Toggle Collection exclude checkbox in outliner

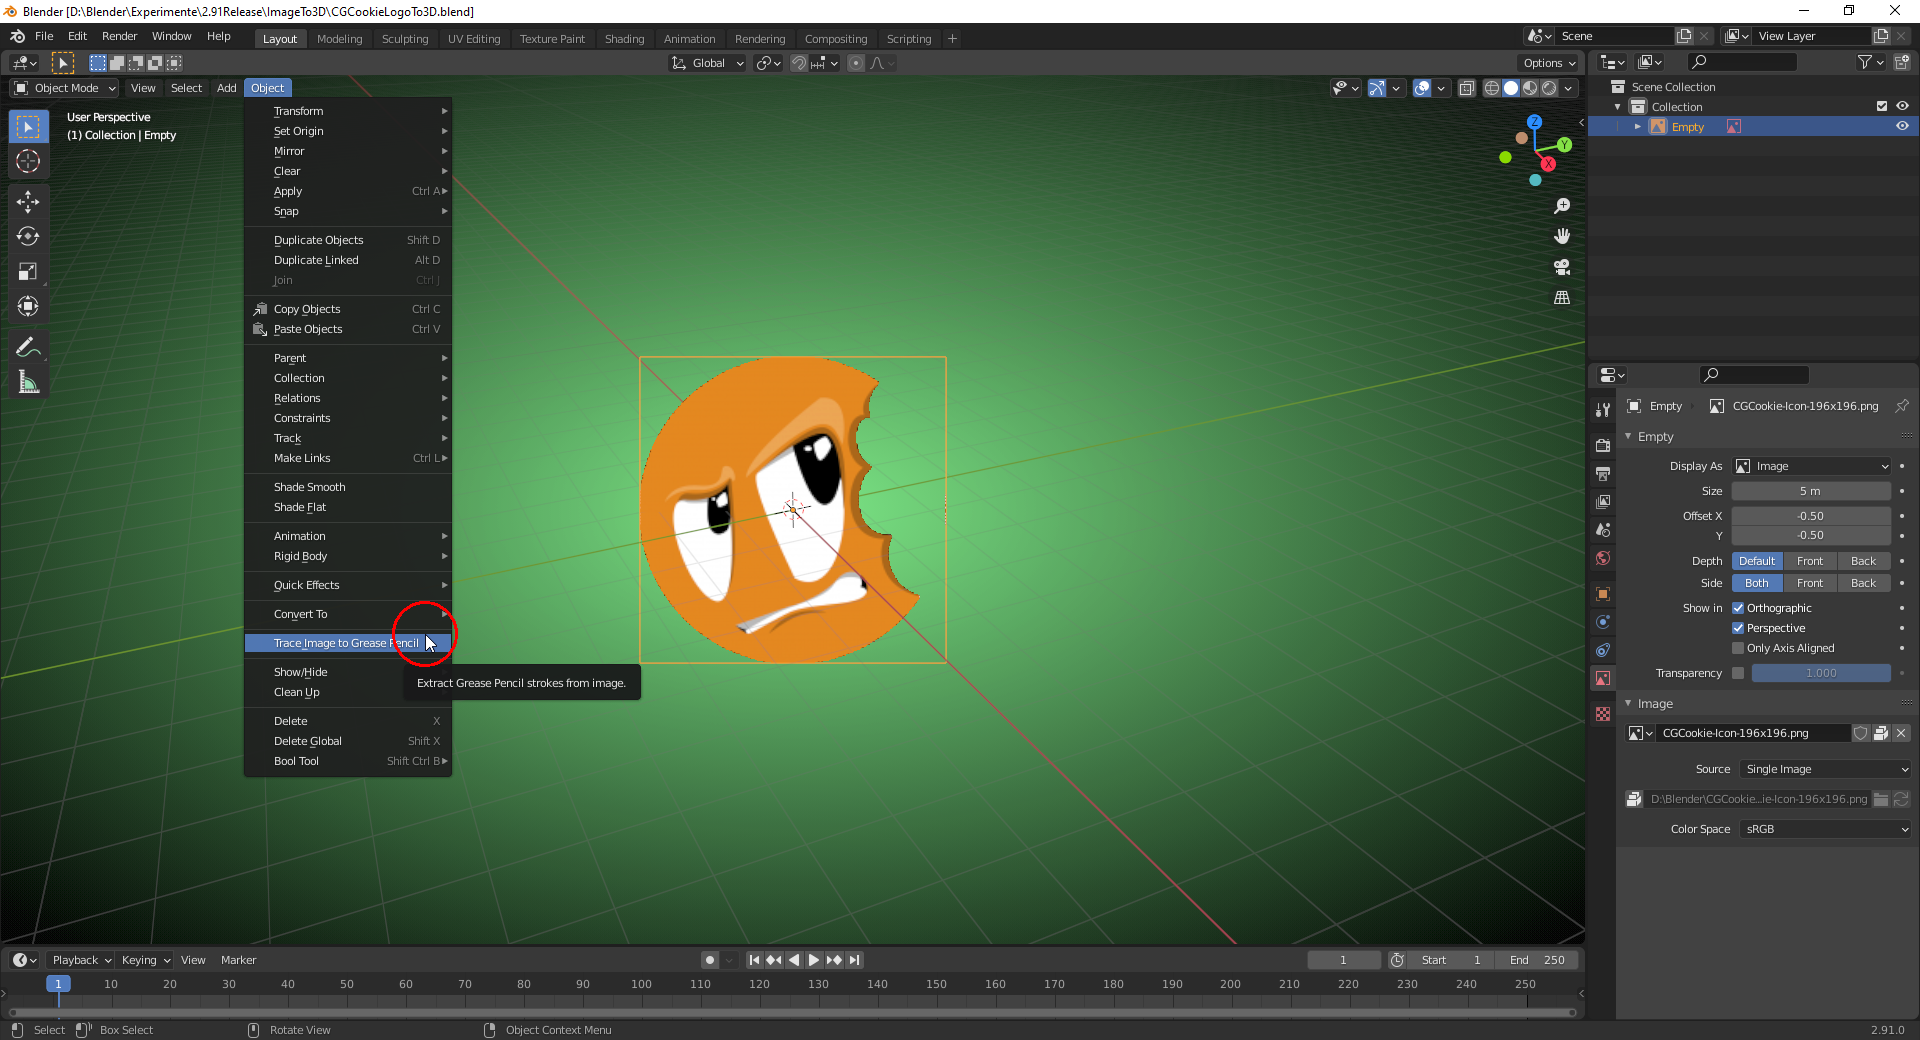pyautogui.click(x=1882, y=106)
